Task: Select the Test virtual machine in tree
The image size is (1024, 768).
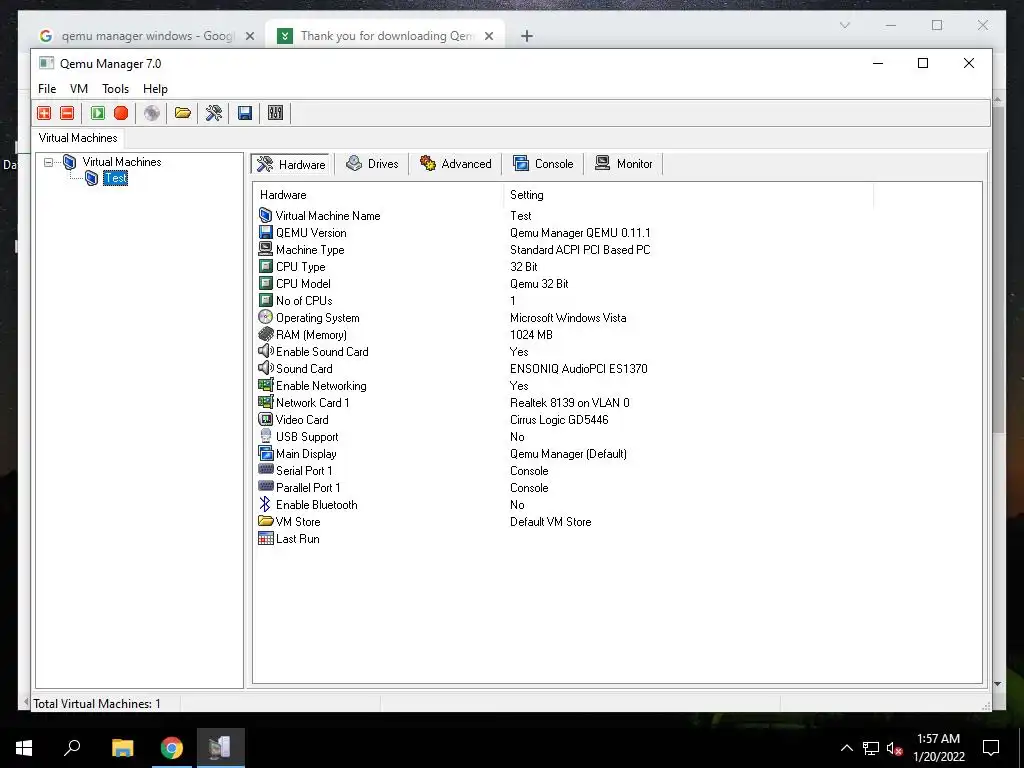Action: coord(115,178)
